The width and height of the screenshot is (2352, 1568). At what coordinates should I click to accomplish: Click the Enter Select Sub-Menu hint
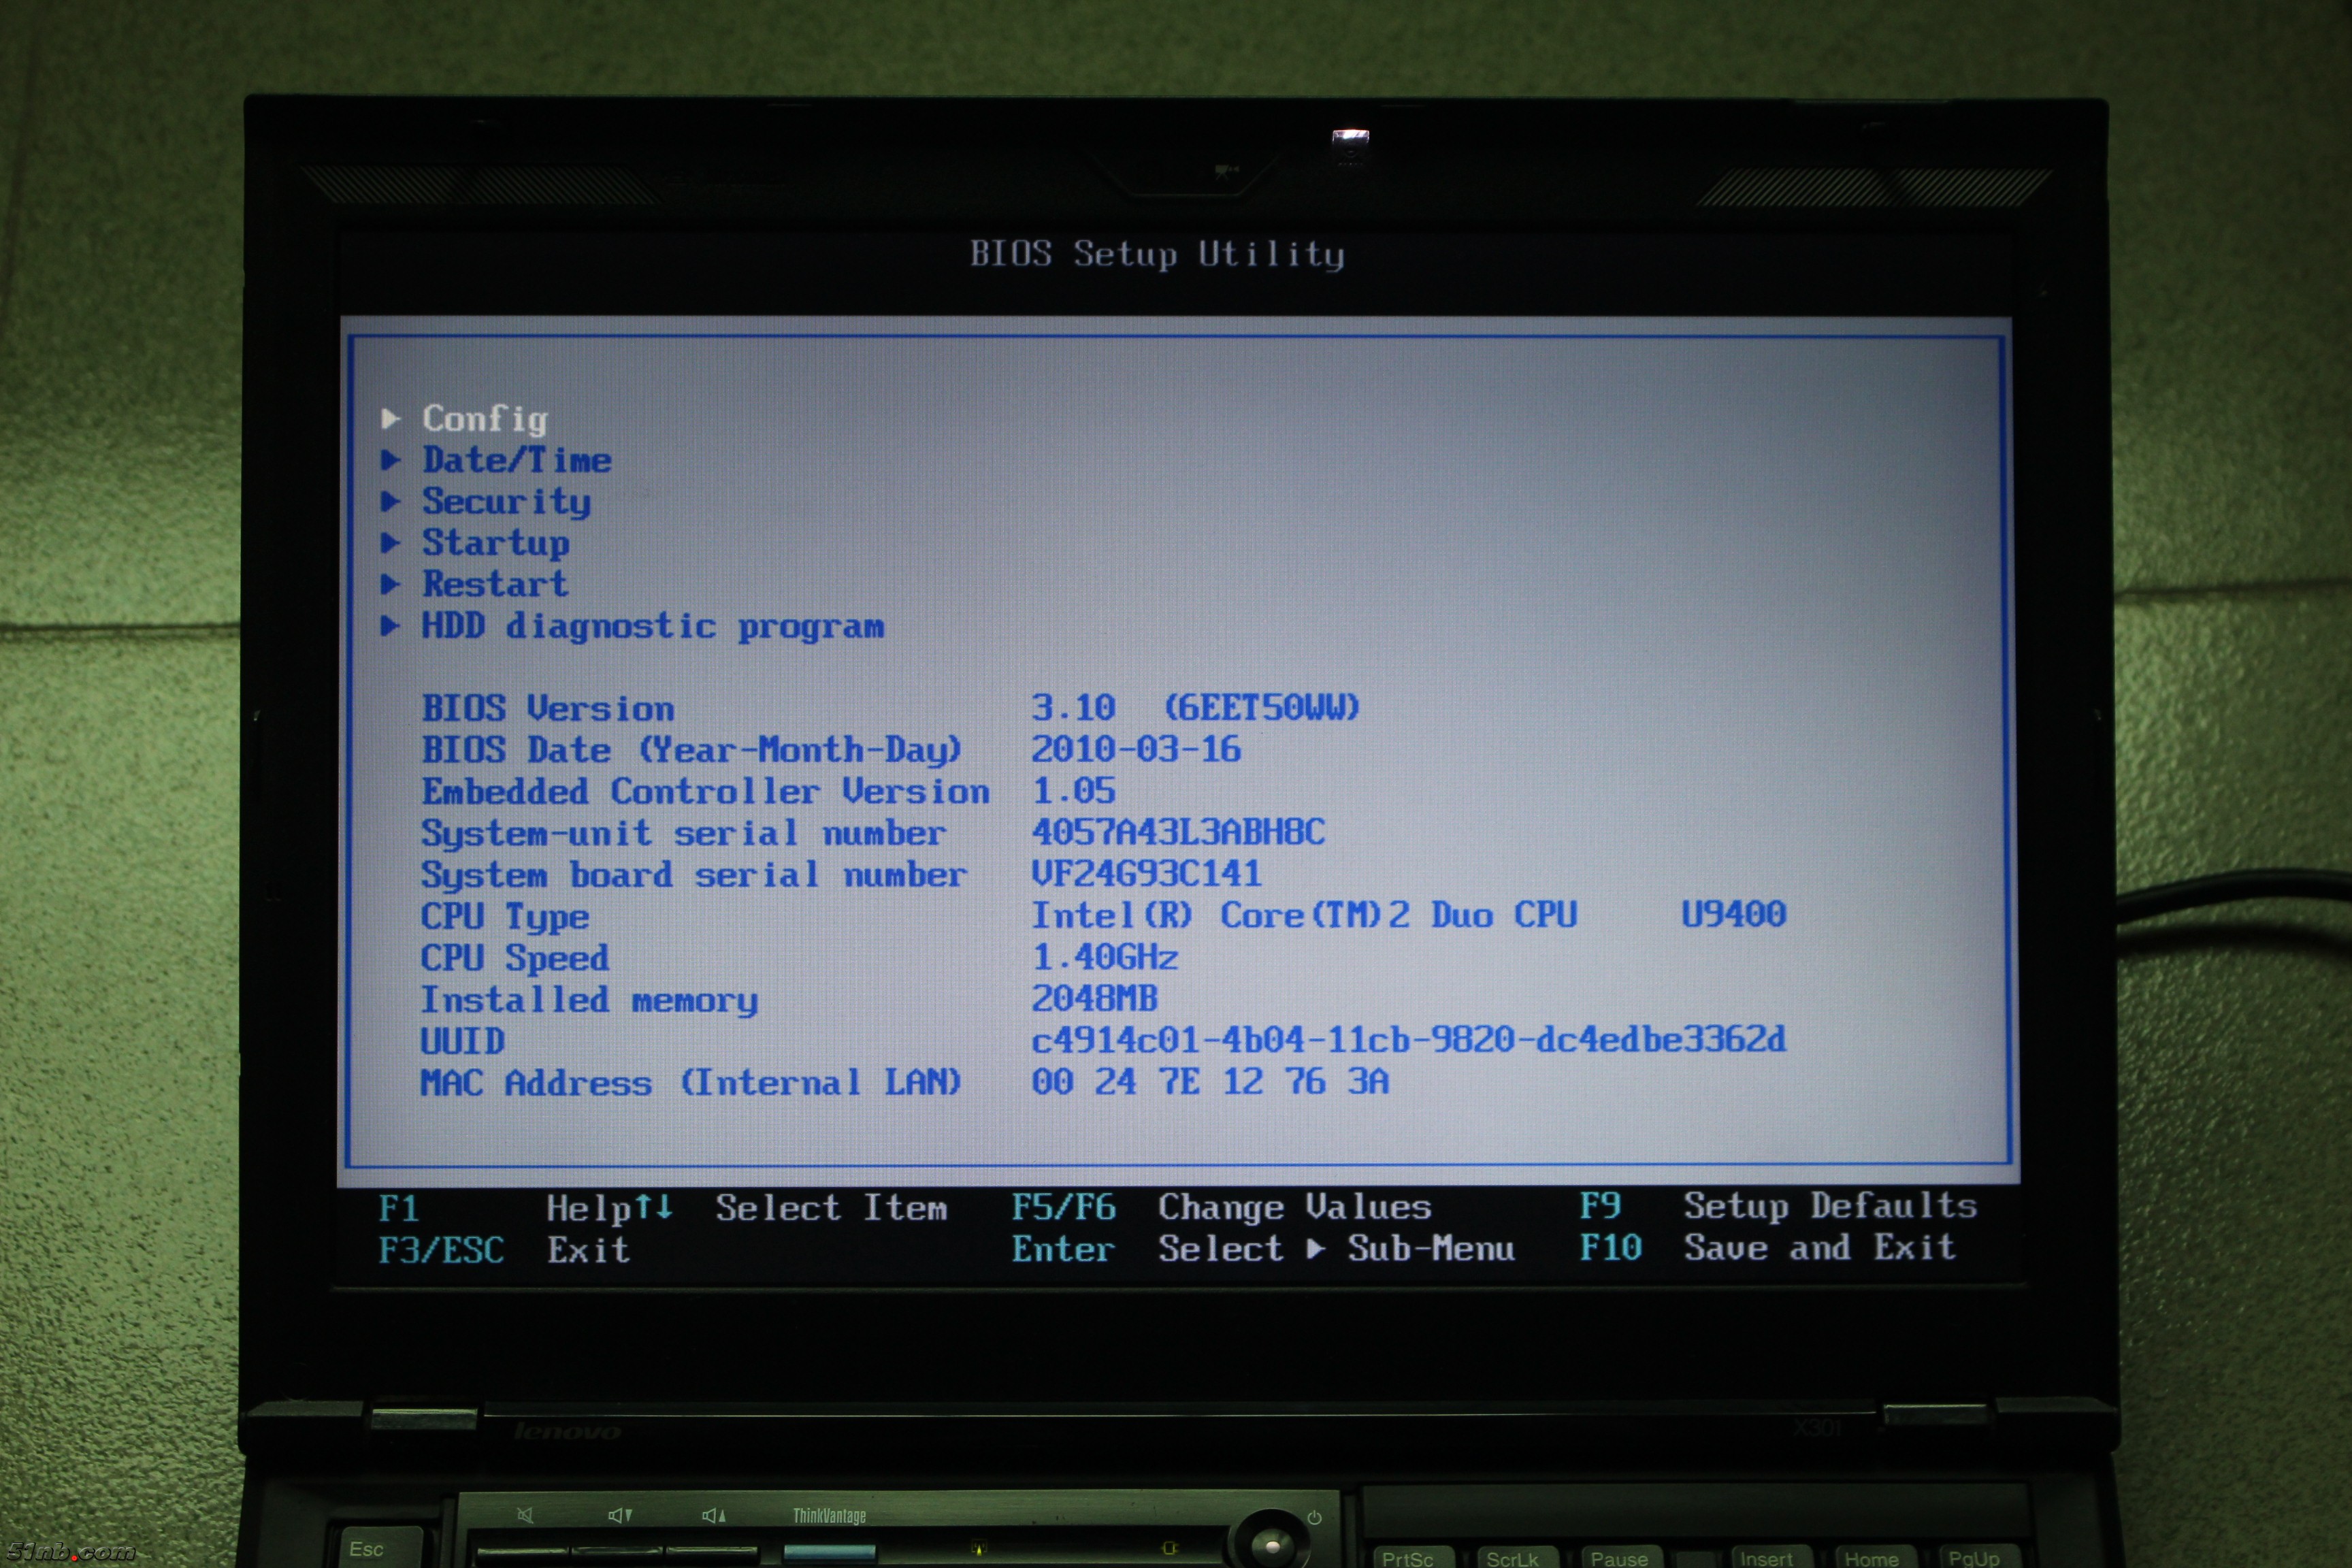pyautogui.click(x=1263, y=1249)
